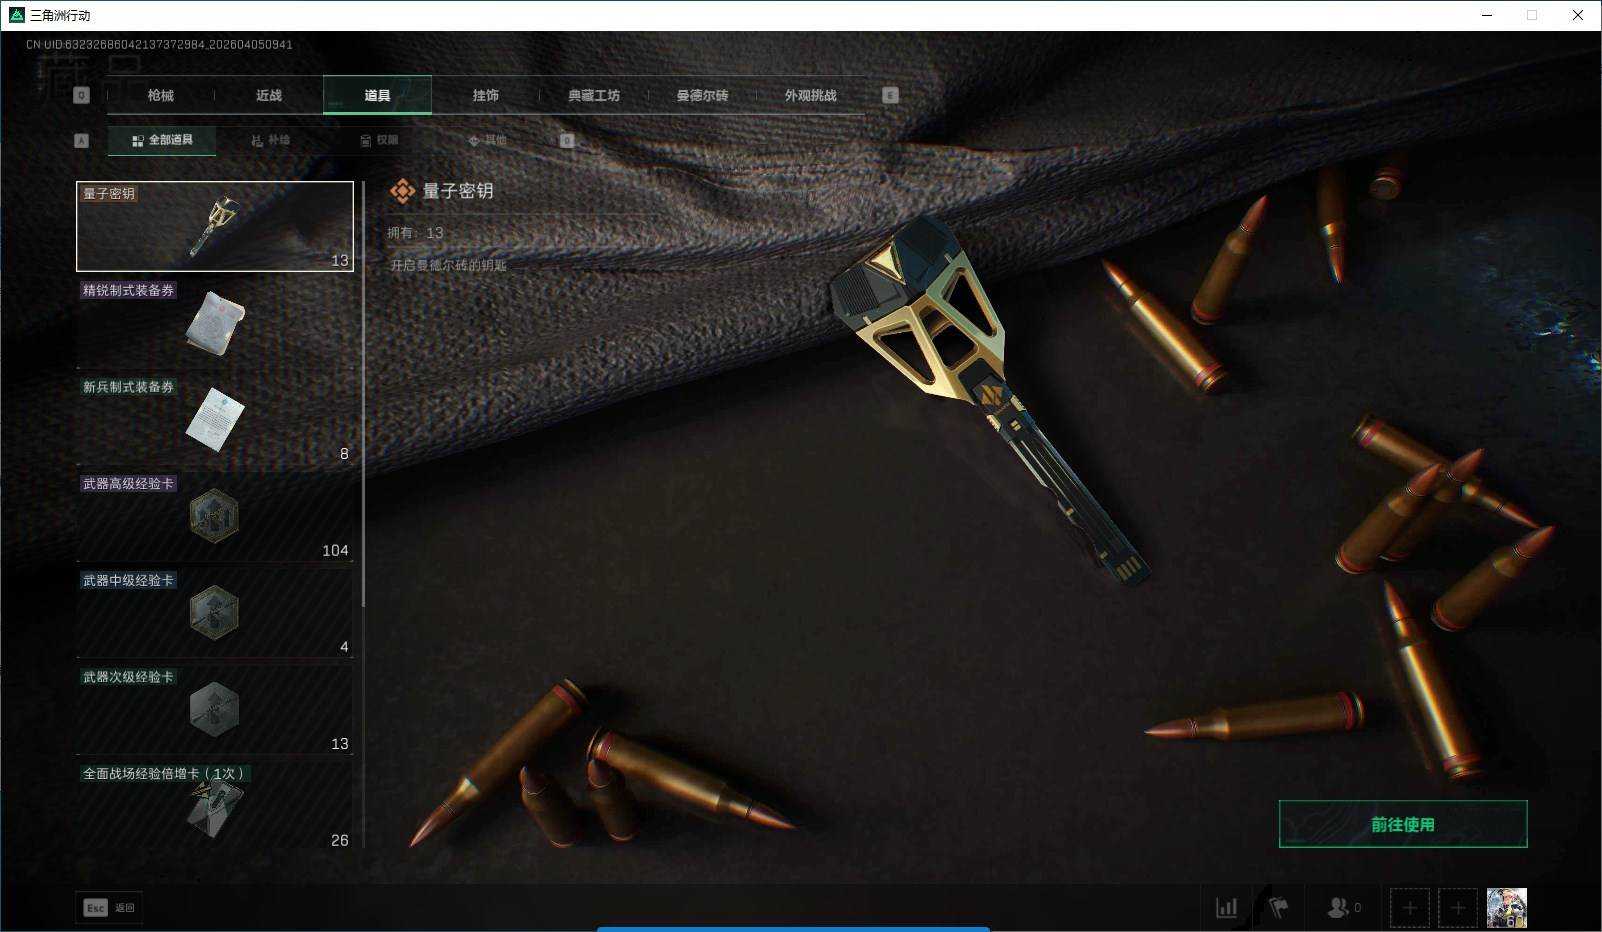Filter items by 补给 supplies
Viewport: 1602px width, 932px height.
[x=271, y=140]
